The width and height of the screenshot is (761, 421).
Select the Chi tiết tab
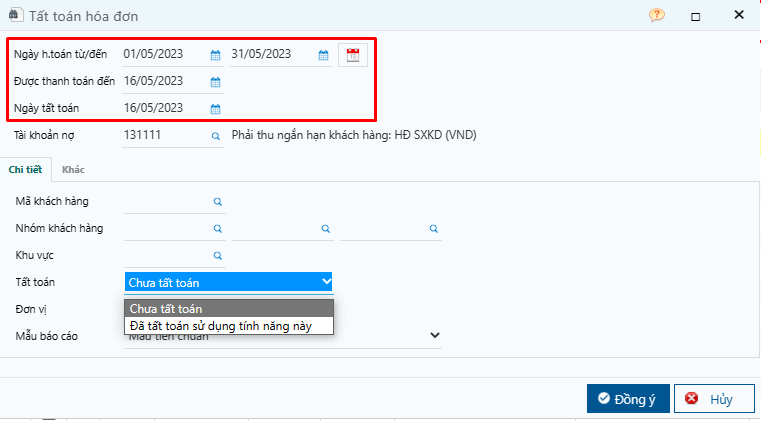25,169
